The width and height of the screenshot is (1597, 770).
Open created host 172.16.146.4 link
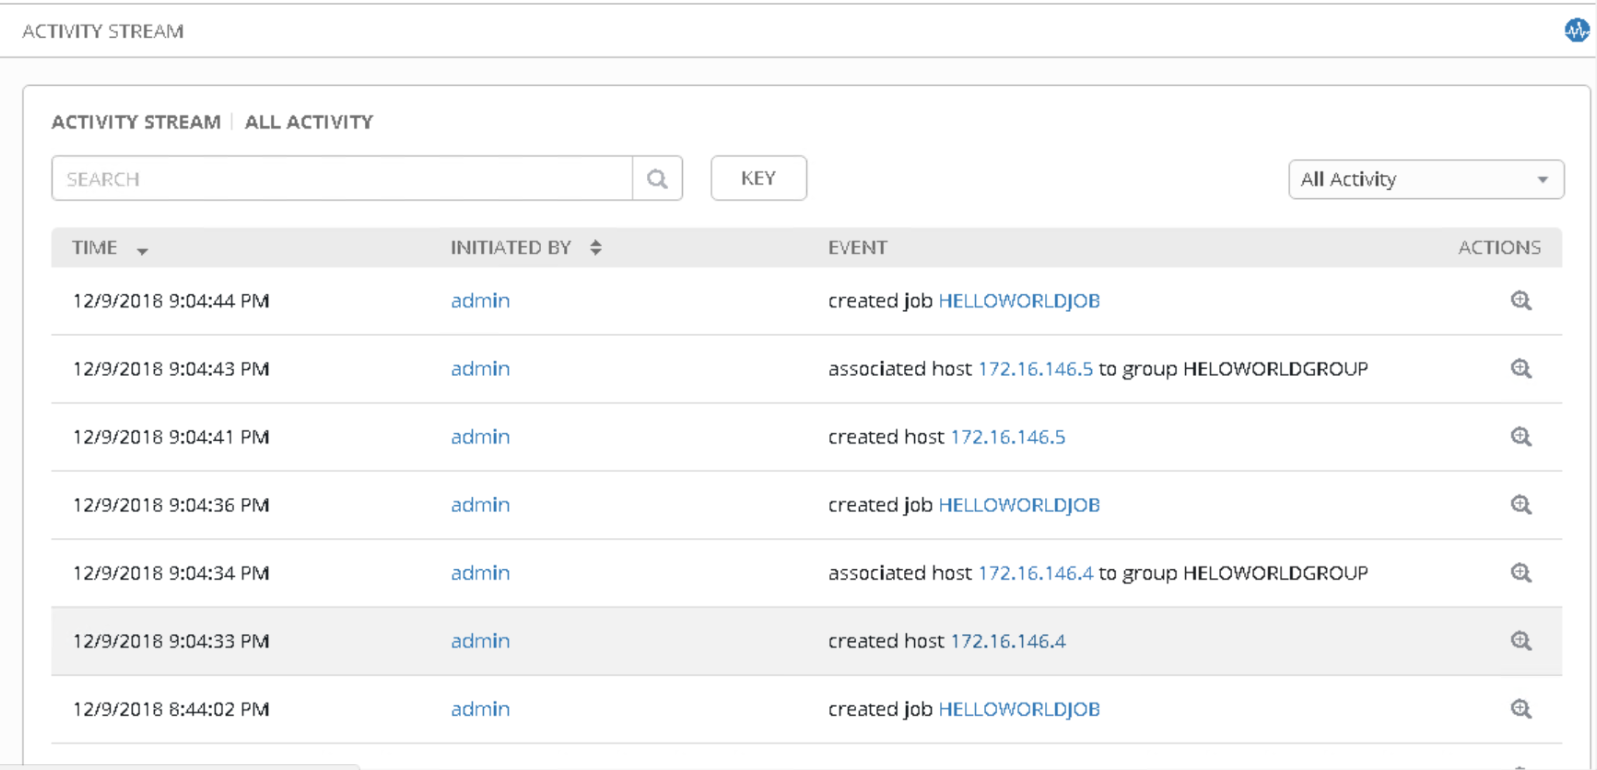[x=1008, y=641]
